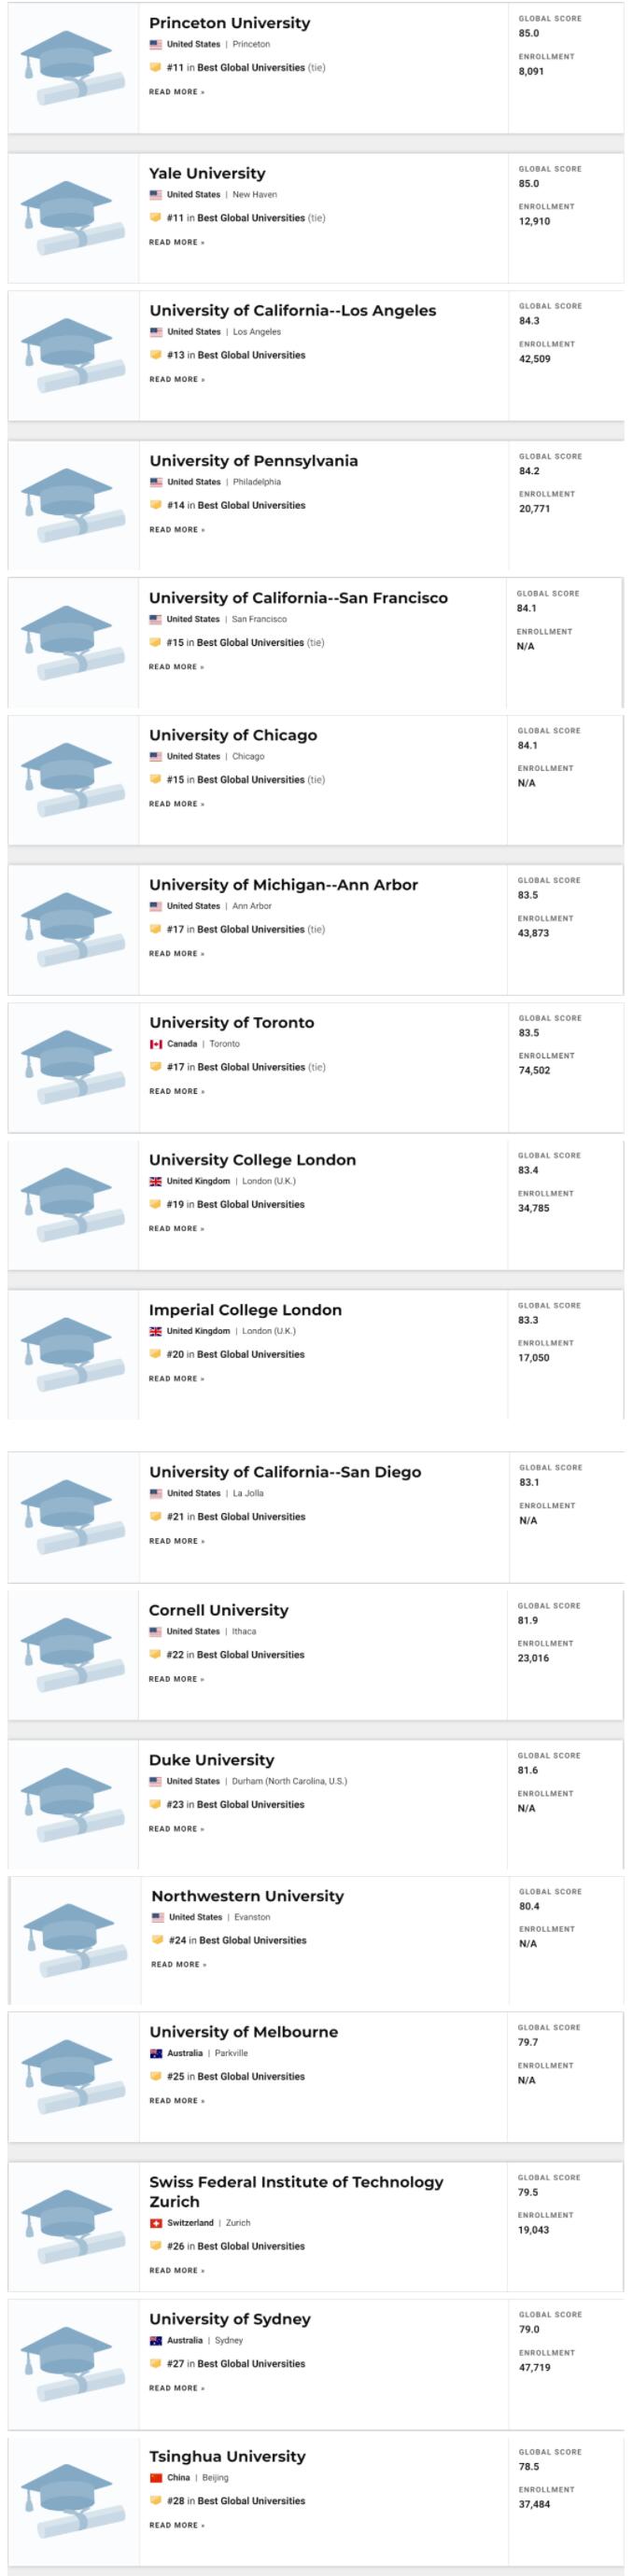Click the University of Toronto cap icon
The image size is (632, 2576).
73,1067
